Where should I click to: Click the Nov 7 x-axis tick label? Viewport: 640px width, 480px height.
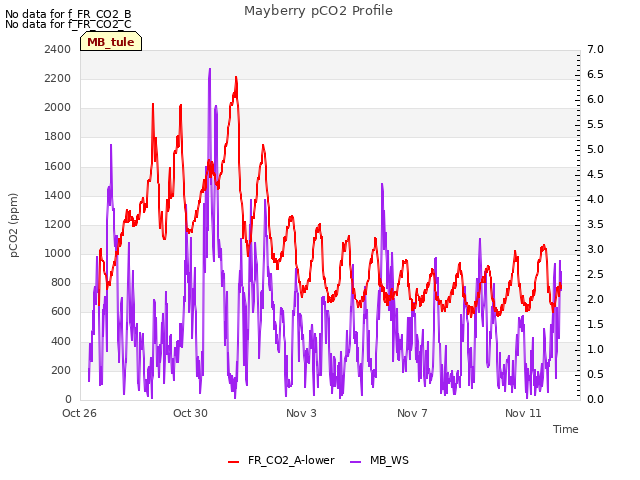(412, 413)
